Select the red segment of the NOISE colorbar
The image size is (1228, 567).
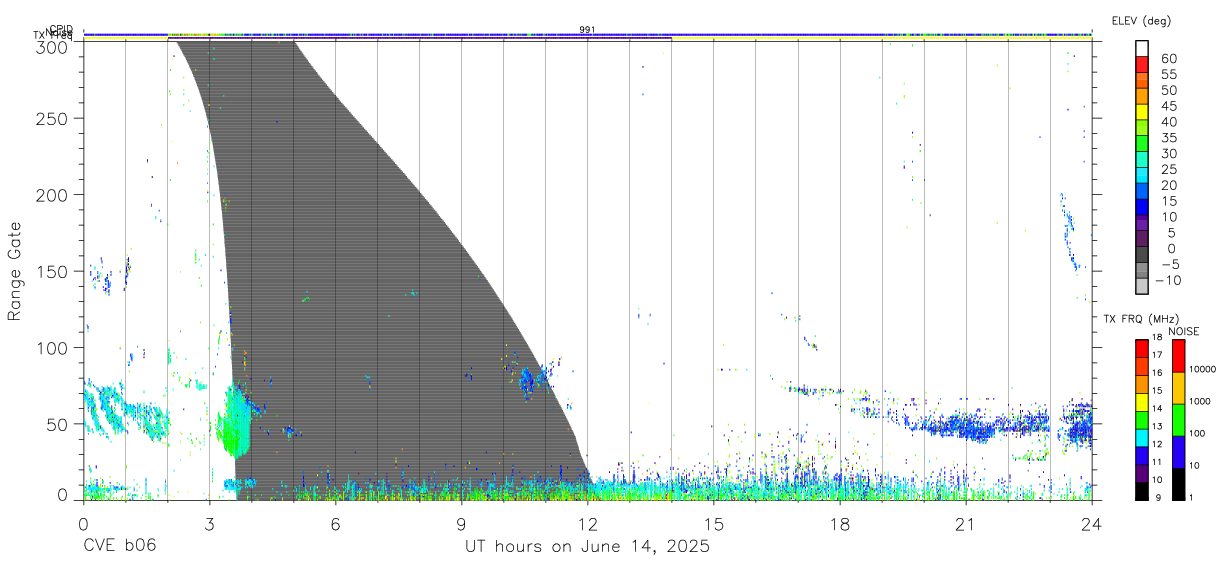pyautogui.click(x=1179, y=356)
